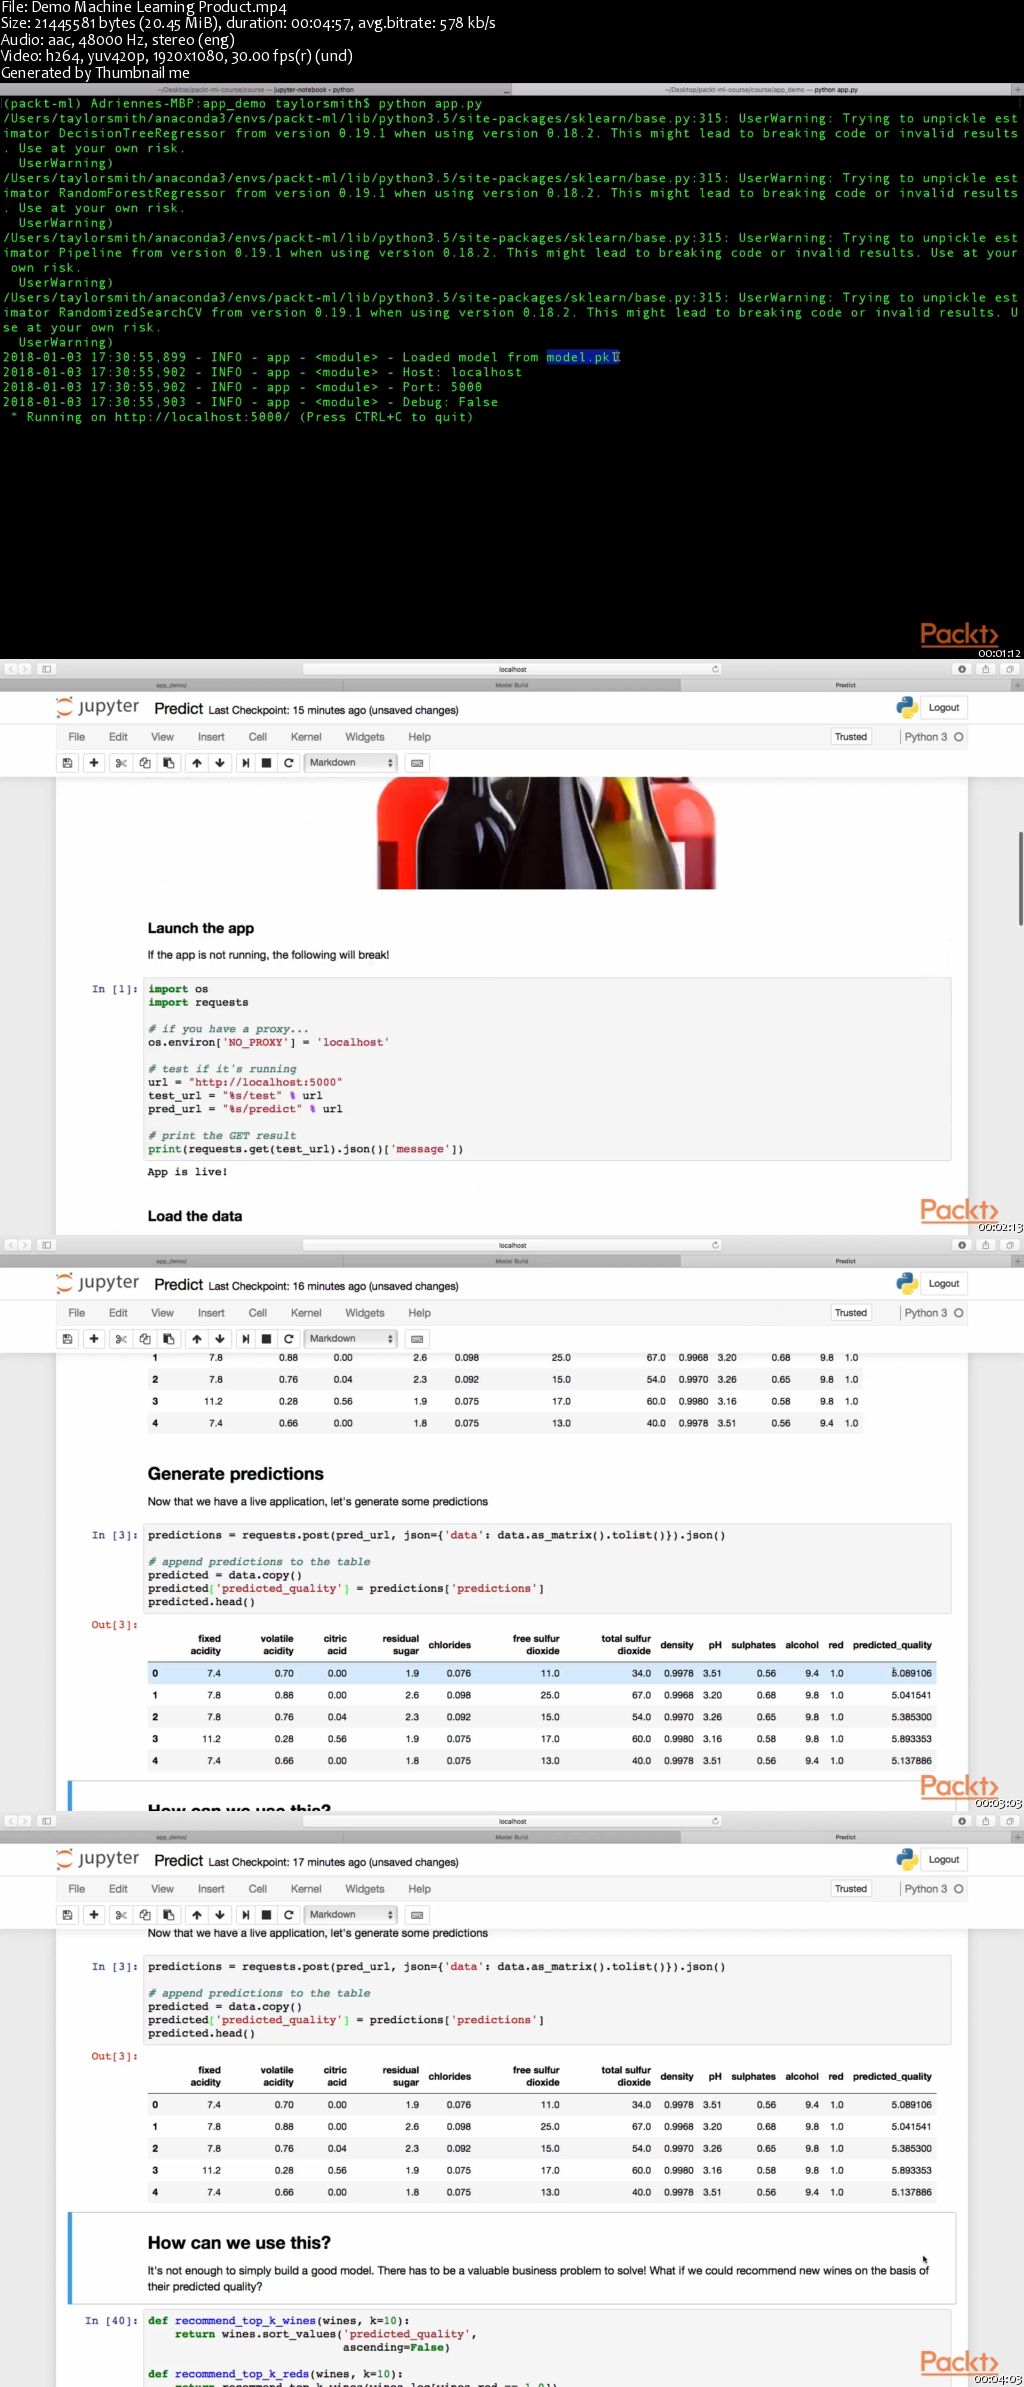
Task: Save notebook in the '15 minutes ago' Jupyter frame
Action: click(x=67, y=763)
